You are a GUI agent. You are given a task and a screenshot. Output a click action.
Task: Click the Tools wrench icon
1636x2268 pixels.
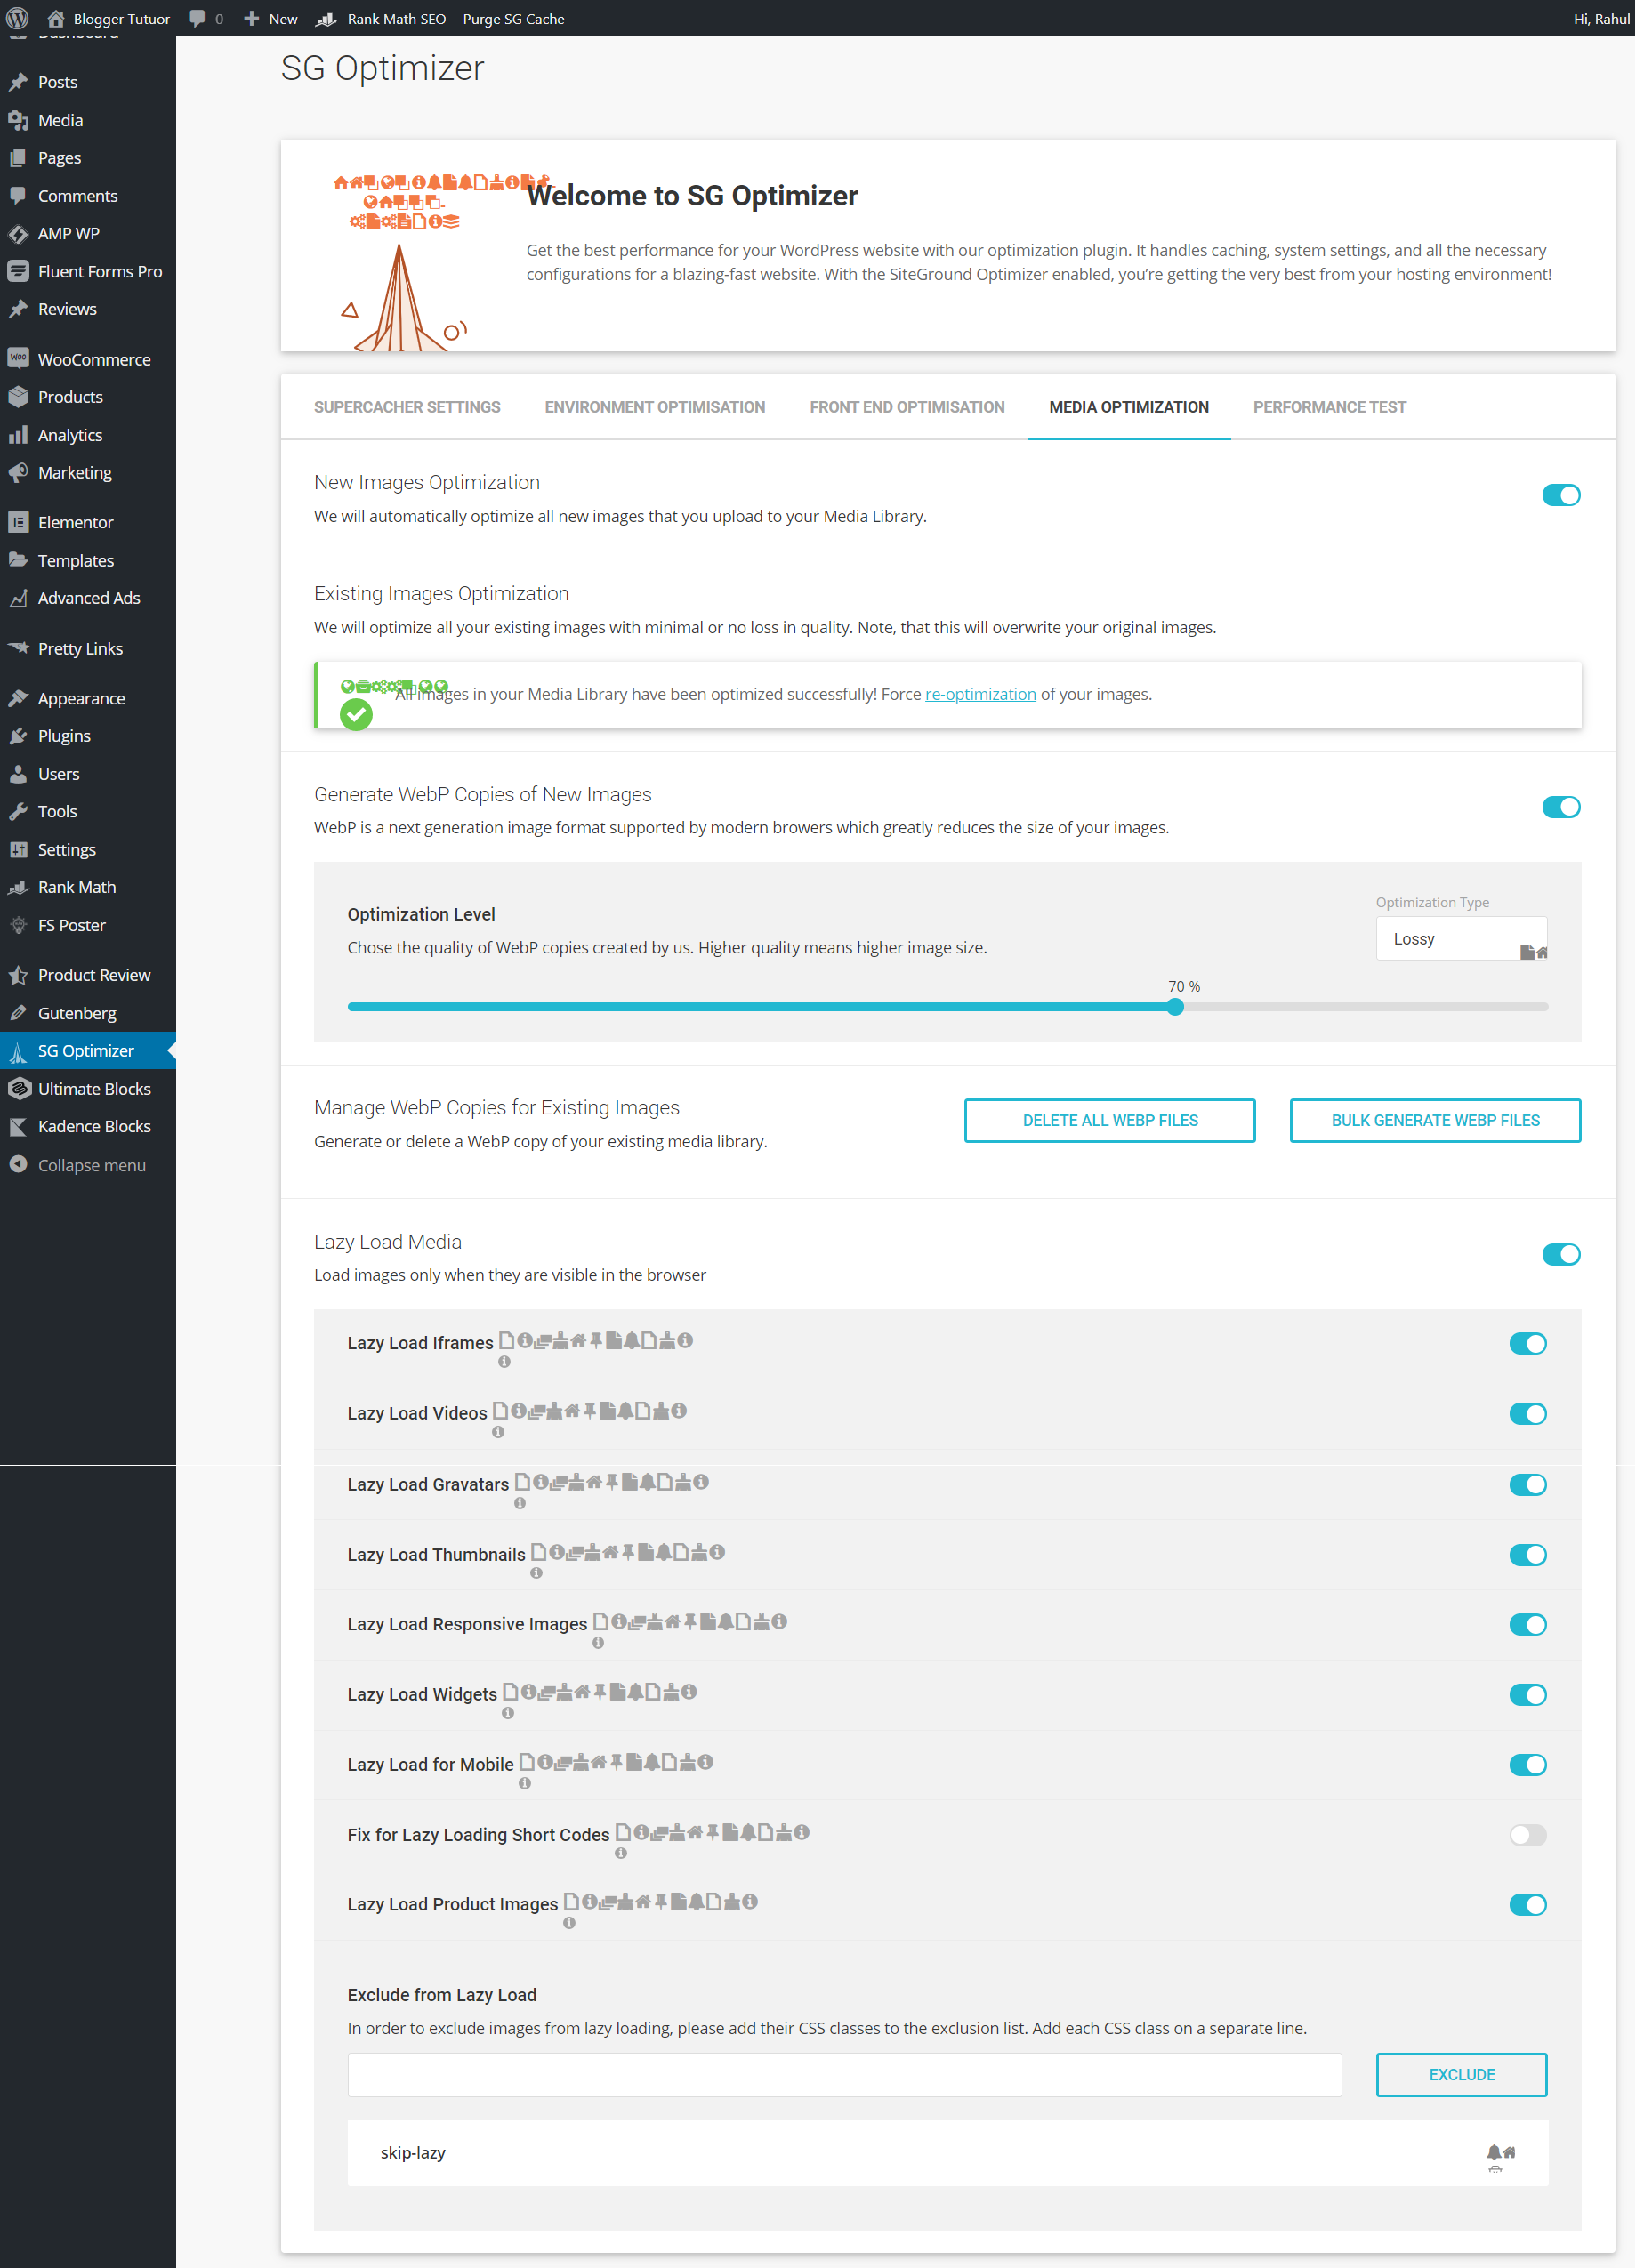tap(18, 811)
